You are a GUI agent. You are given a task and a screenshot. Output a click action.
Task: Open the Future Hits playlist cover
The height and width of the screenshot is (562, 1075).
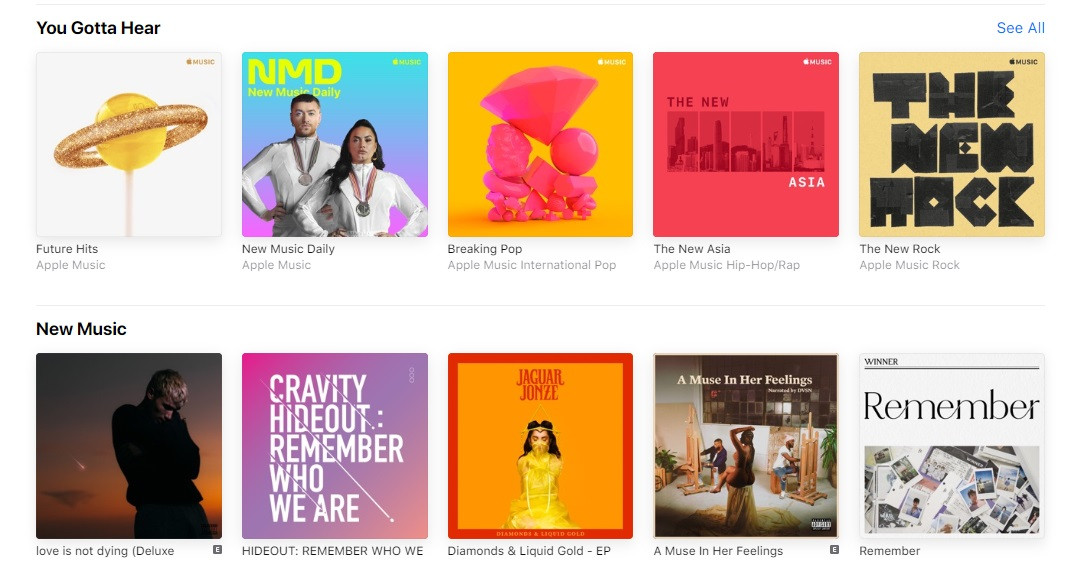pos(129,145)
